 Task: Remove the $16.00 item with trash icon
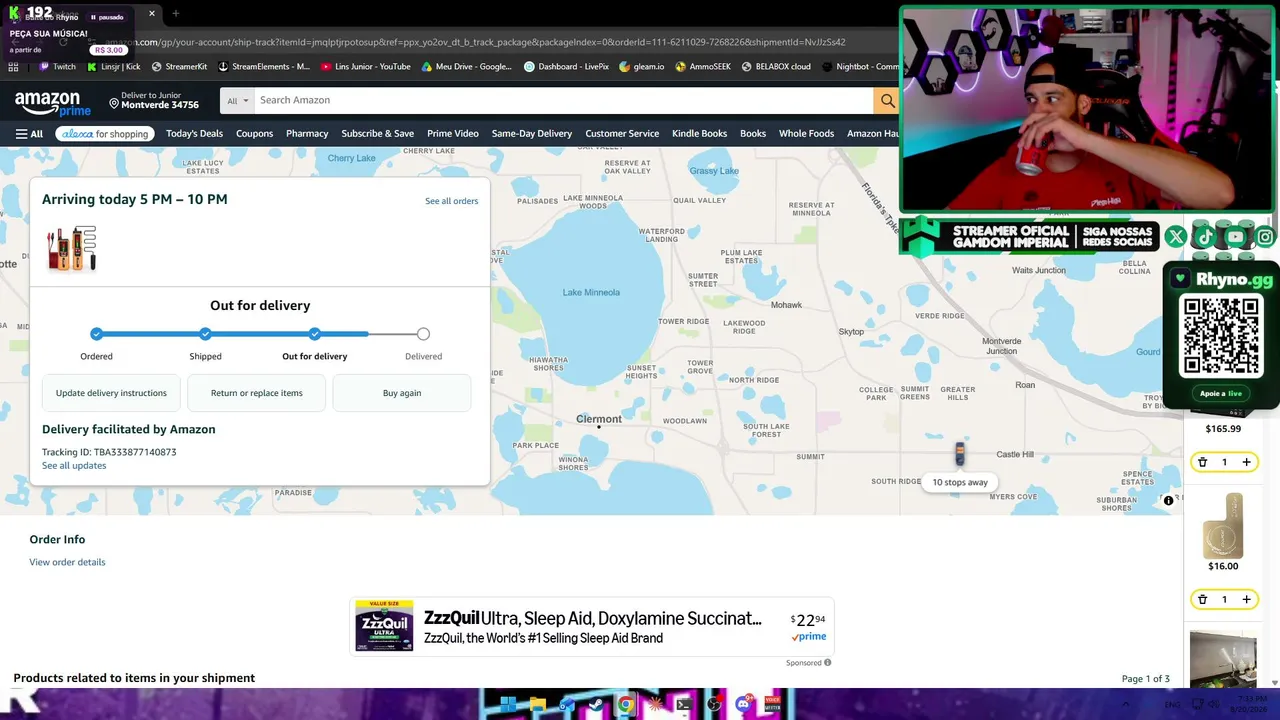click(x=1202, y=600)
